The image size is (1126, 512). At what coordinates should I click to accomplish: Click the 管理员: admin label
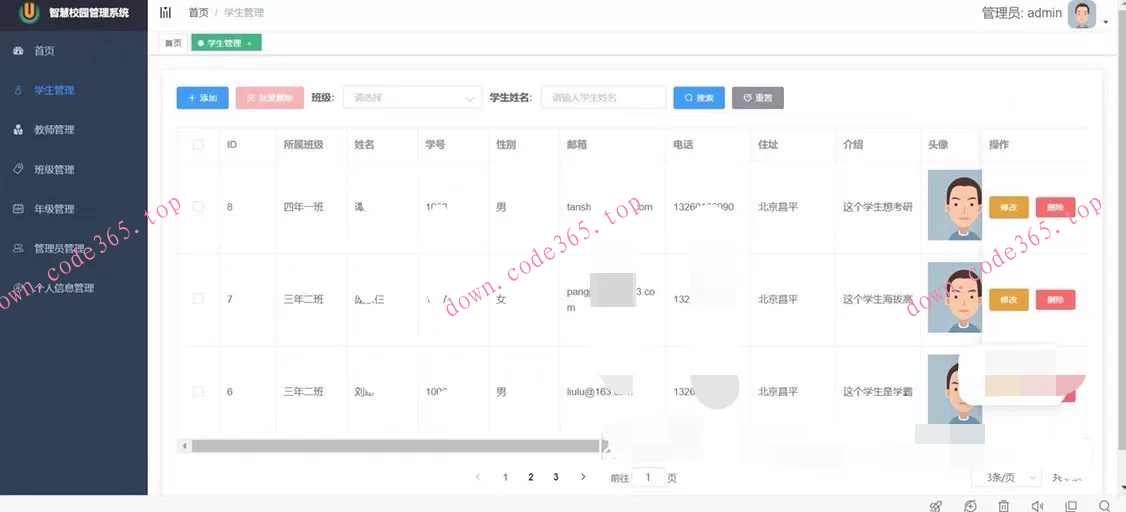(1022, 13)
